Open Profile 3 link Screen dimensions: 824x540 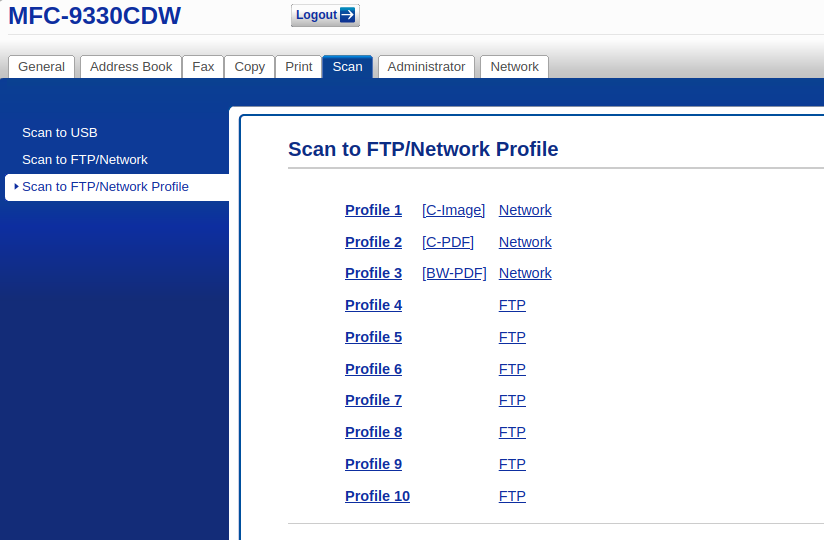(374, 273)
